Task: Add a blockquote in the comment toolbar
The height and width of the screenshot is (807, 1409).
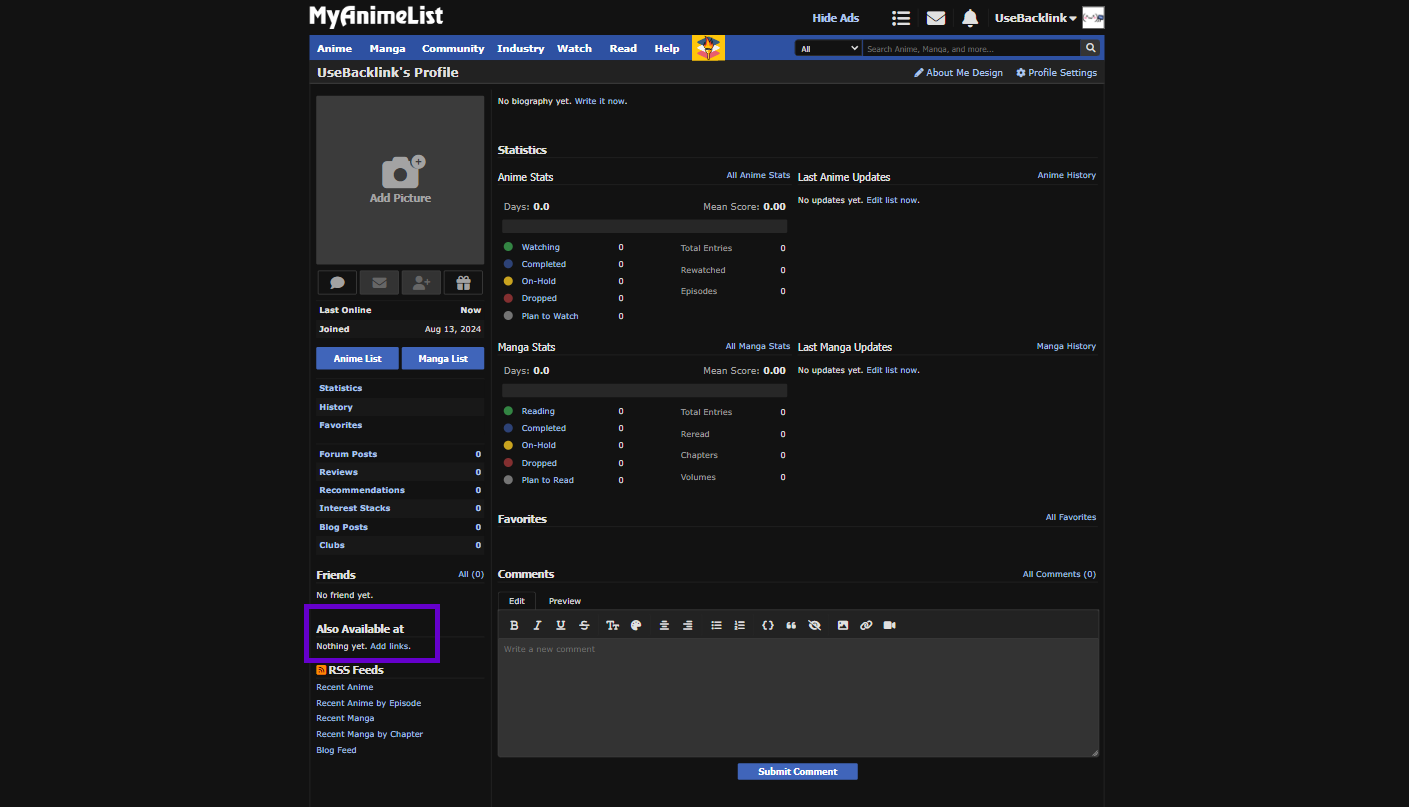Action: [x=791, y=625]
